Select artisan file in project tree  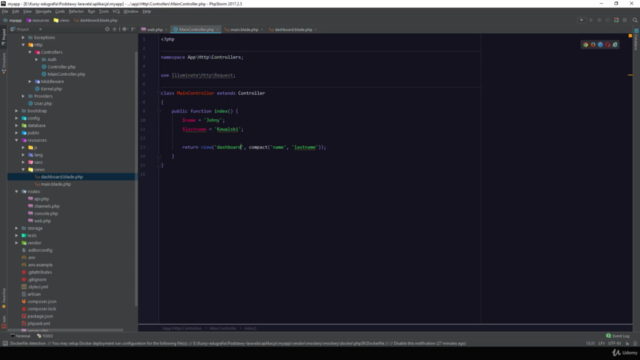34,294
